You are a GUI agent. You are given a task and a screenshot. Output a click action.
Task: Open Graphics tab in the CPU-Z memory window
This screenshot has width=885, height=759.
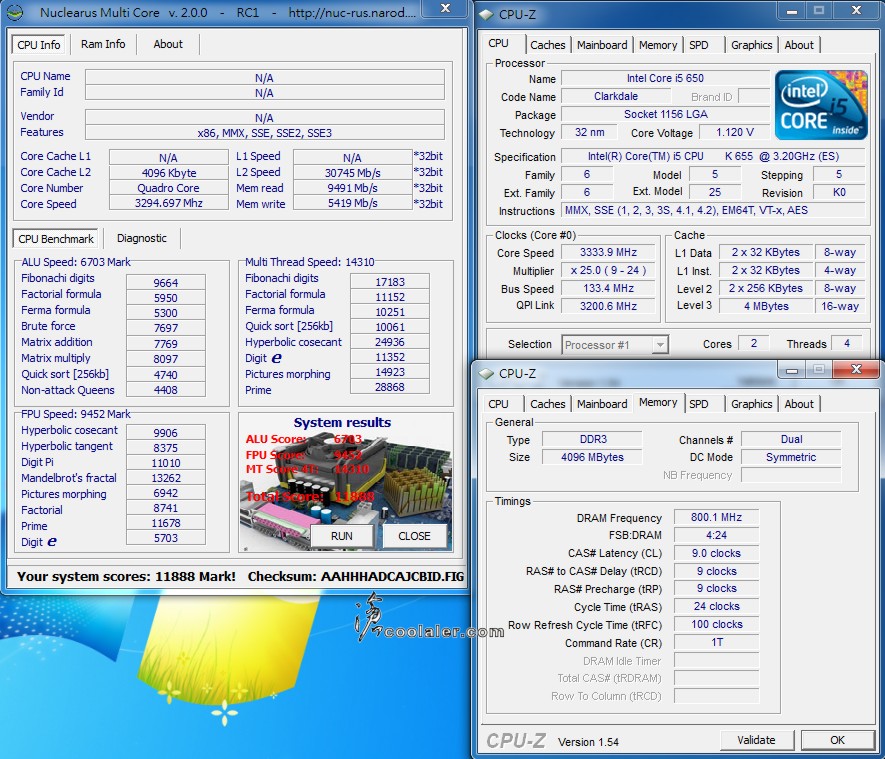751,404
